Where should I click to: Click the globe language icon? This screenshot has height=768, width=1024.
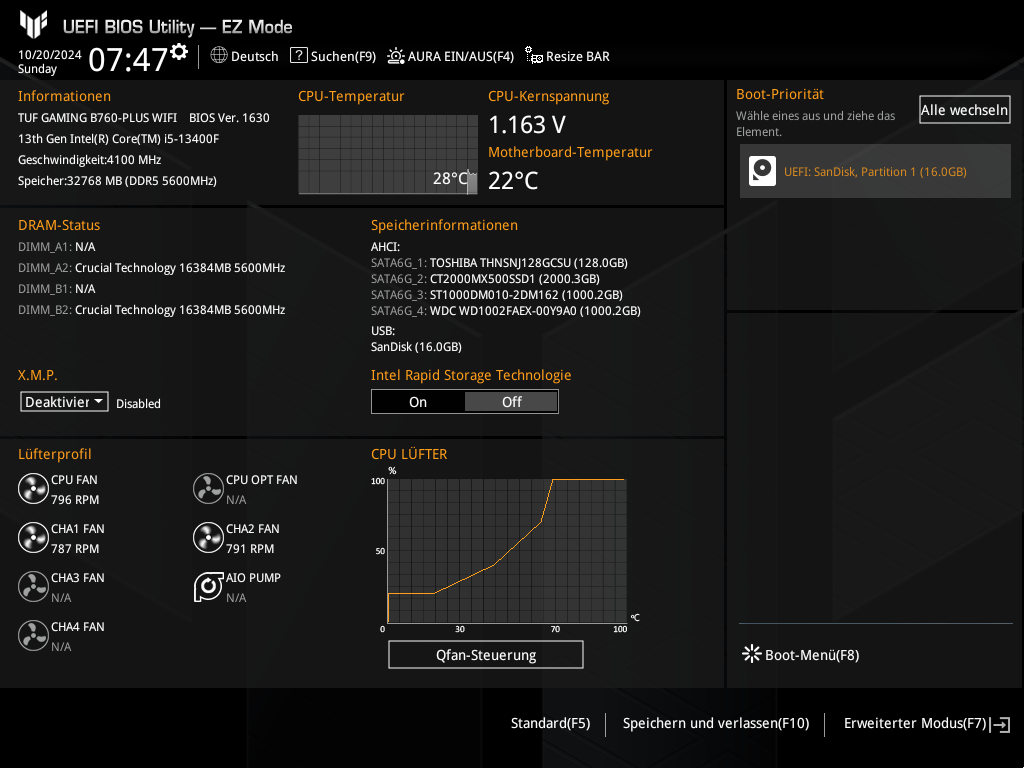[x=219, y=56]
